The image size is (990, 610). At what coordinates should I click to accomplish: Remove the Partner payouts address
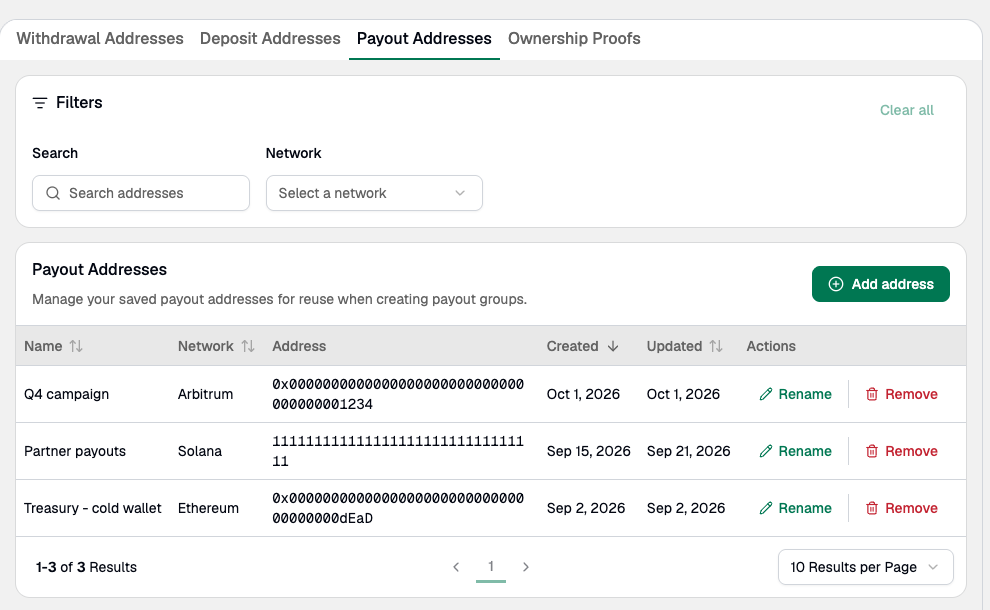[x=902, y=451]
